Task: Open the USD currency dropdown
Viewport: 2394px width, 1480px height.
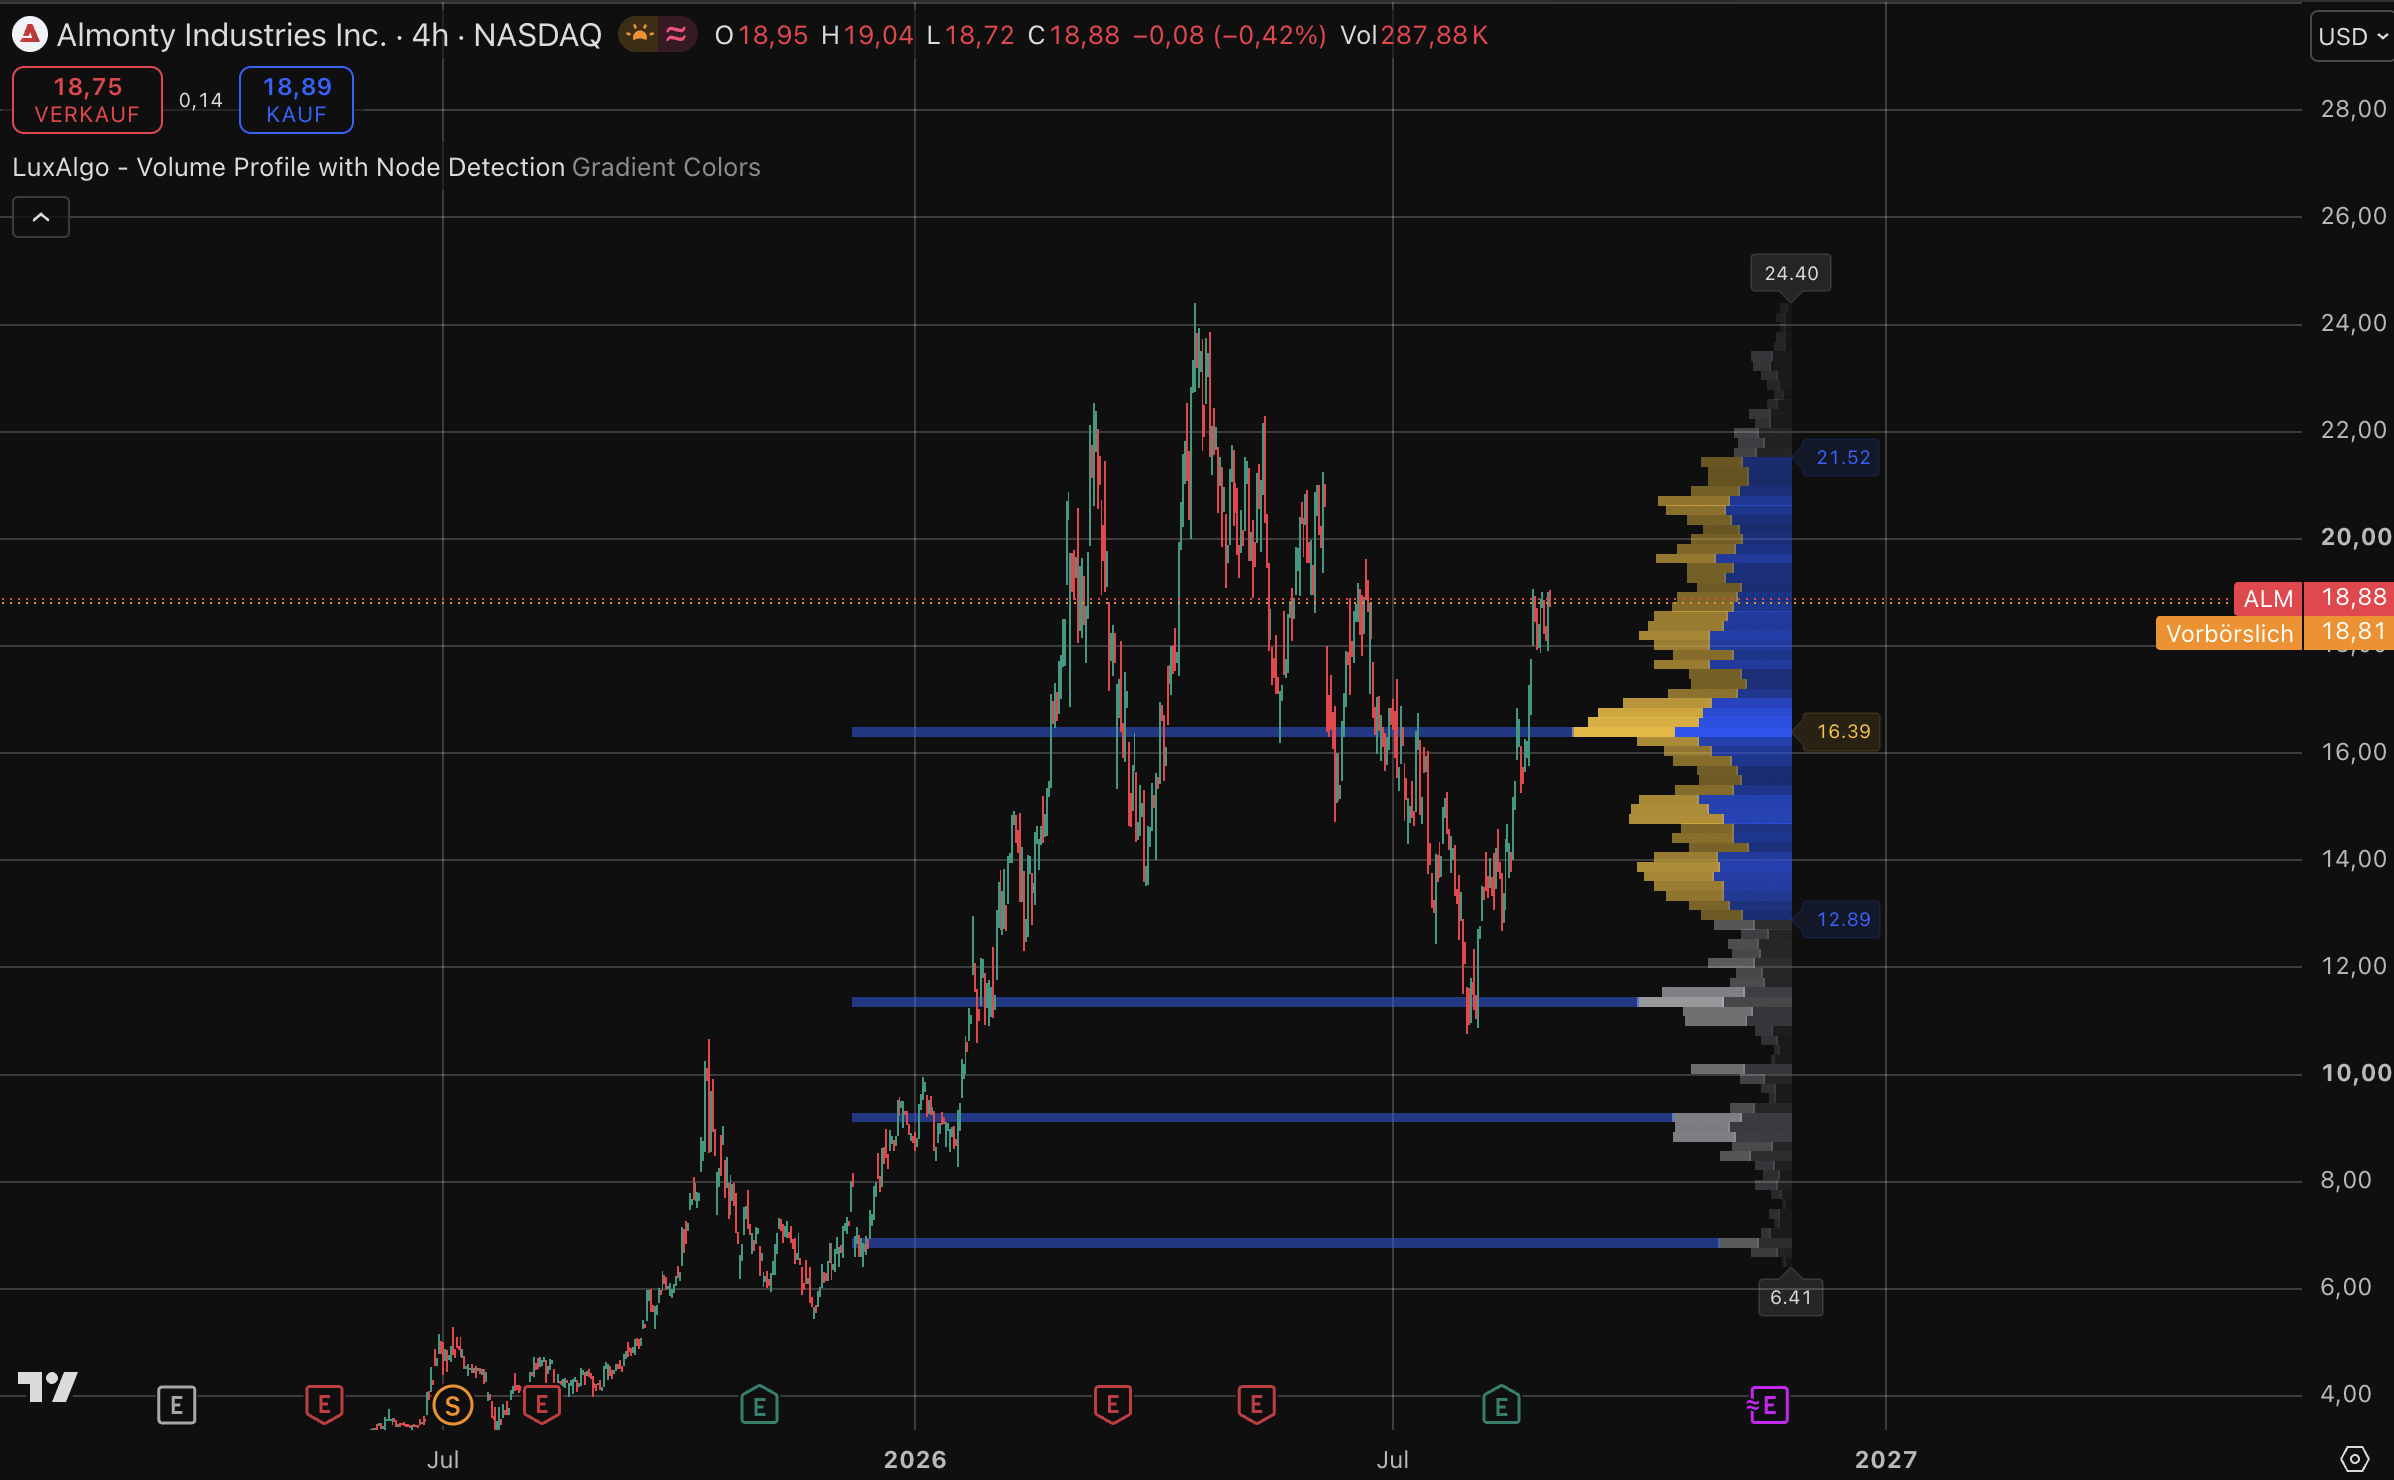Action: 2352,36
